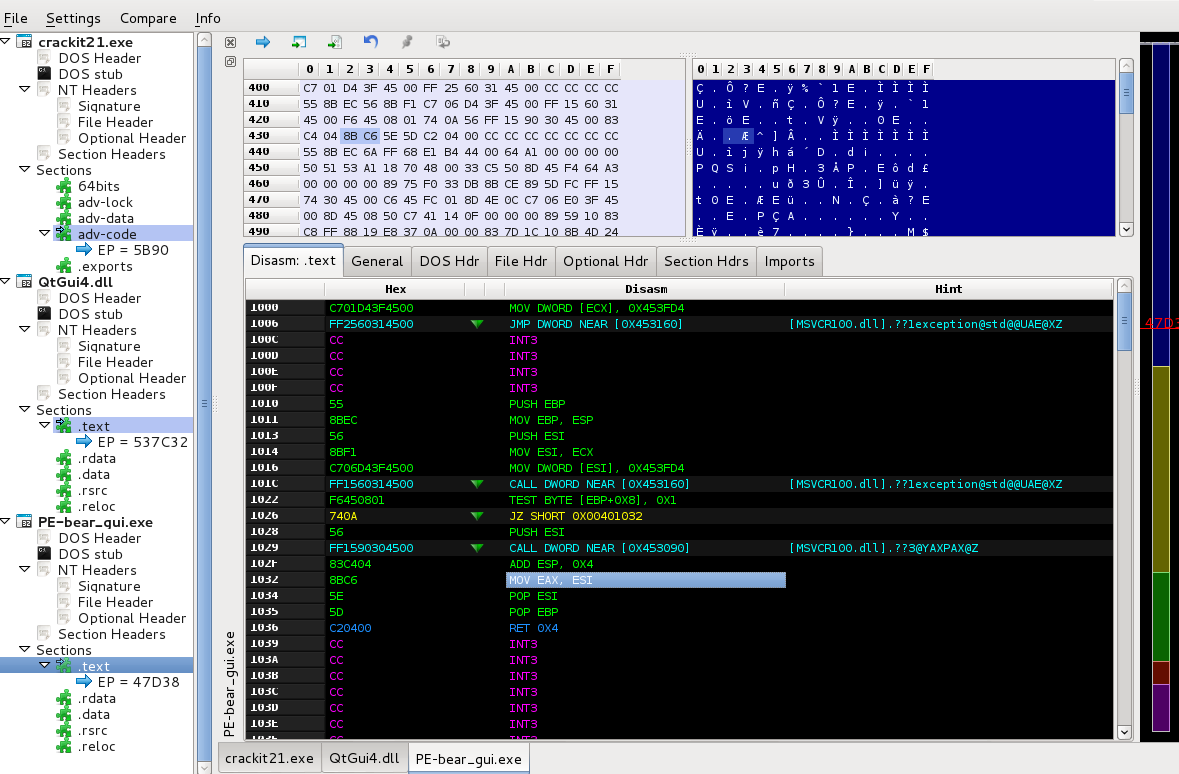1179x774 pixels.
Task: Click the purple segment in the section map bar
Action: 1161,706
